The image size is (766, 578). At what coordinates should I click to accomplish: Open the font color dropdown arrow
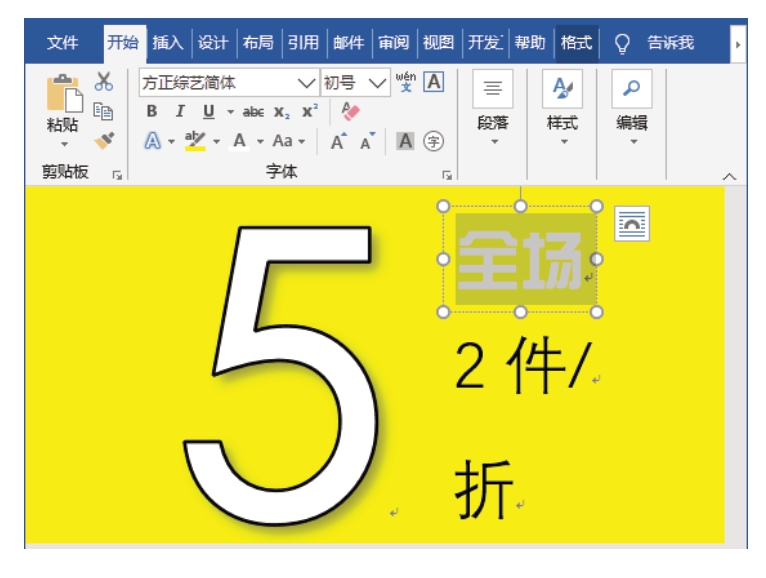(x=260, y=142)
